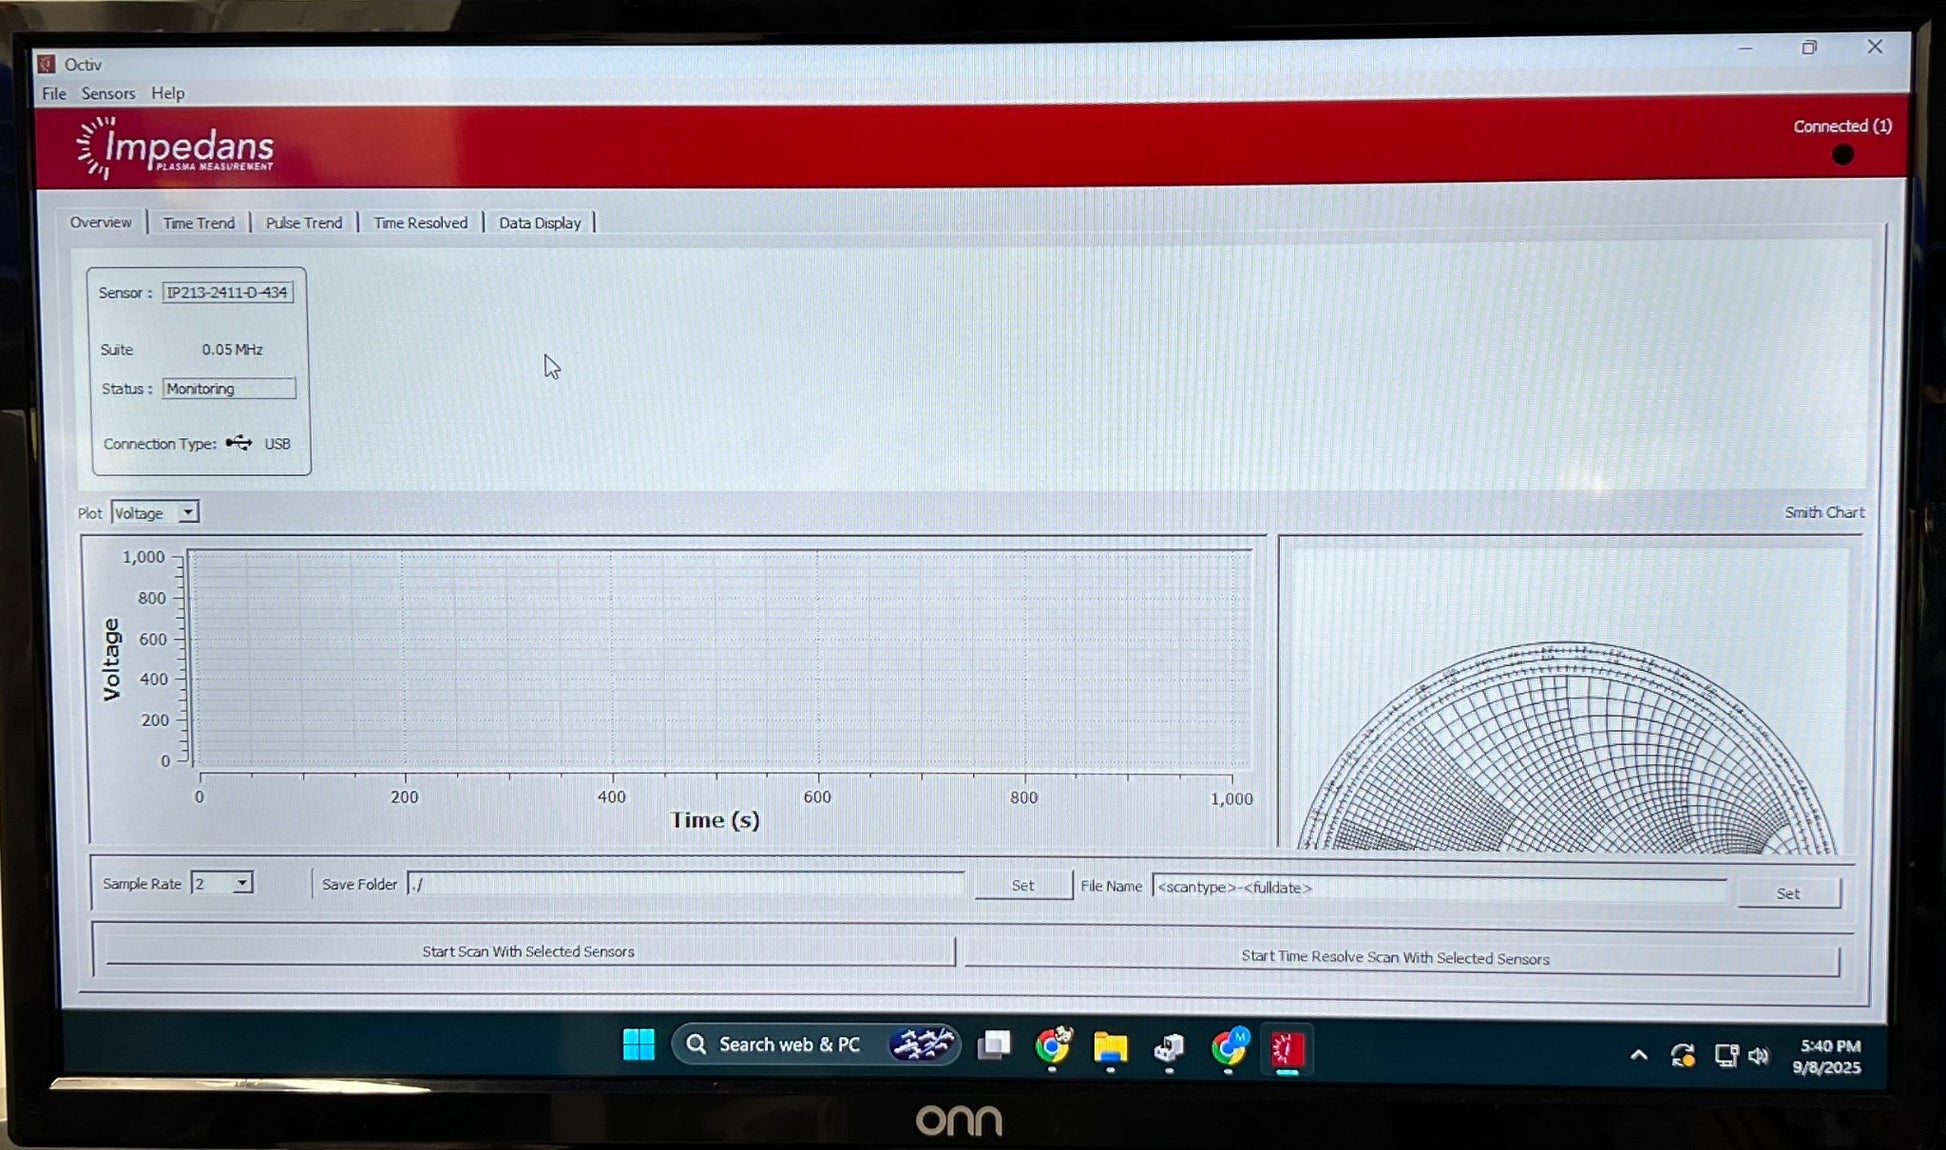
Task: Click the black connection status indicator
Action: (x=1842, y=155)
